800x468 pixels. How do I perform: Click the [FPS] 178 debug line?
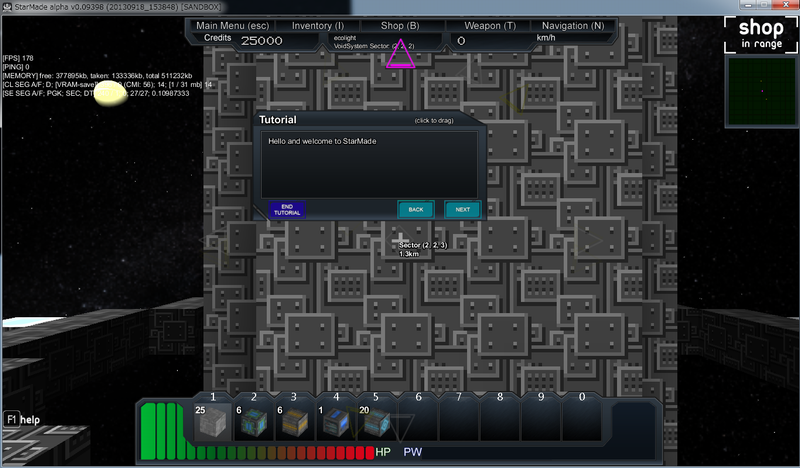pyautogui.click(x=18, y=58)
